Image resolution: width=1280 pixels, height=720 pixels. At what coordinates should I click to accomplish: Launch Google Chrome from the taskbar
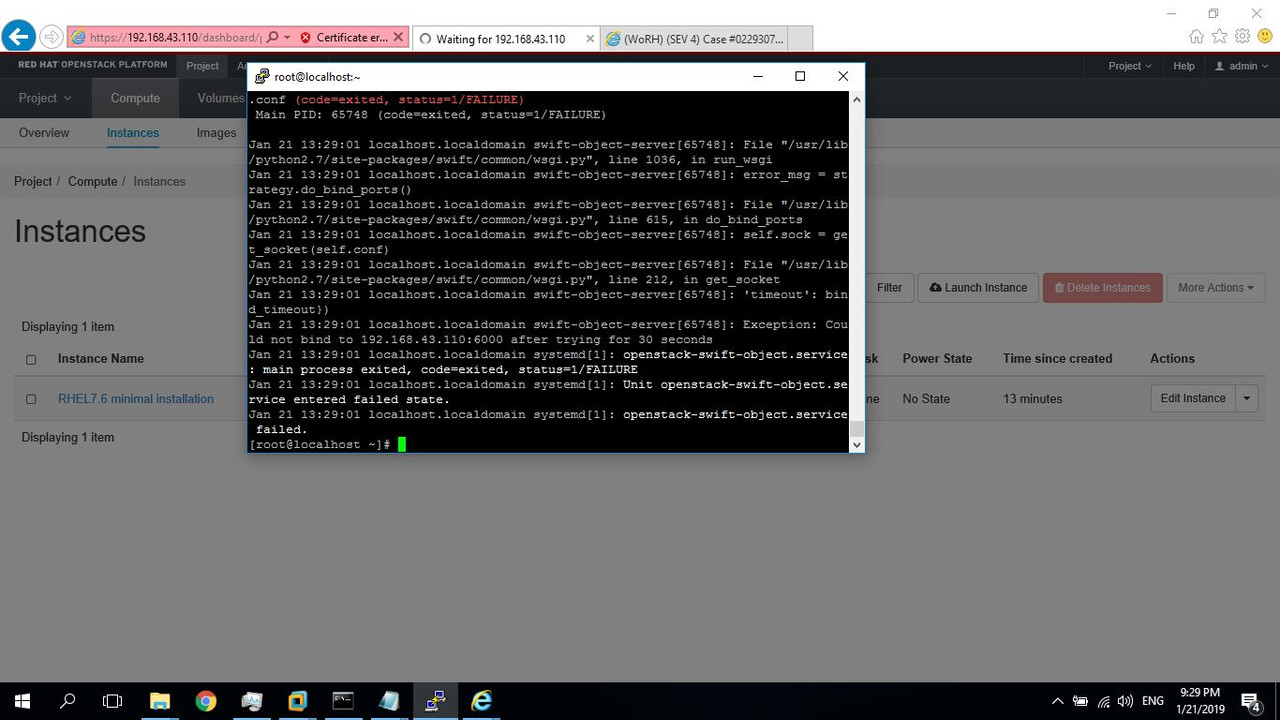205,701
